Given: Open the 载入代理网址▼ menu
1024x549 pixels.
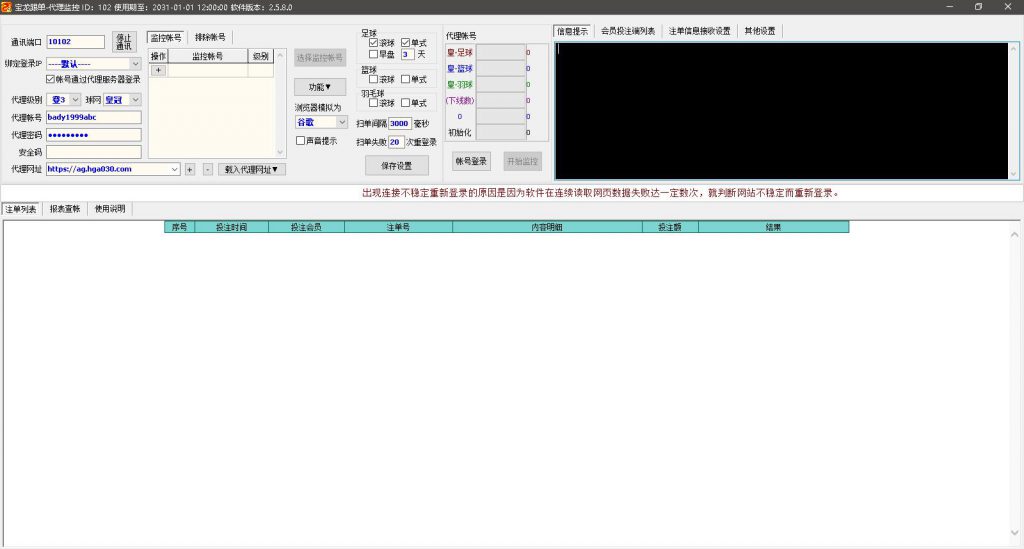Looking at the screenshot, I should pos(254,169).
